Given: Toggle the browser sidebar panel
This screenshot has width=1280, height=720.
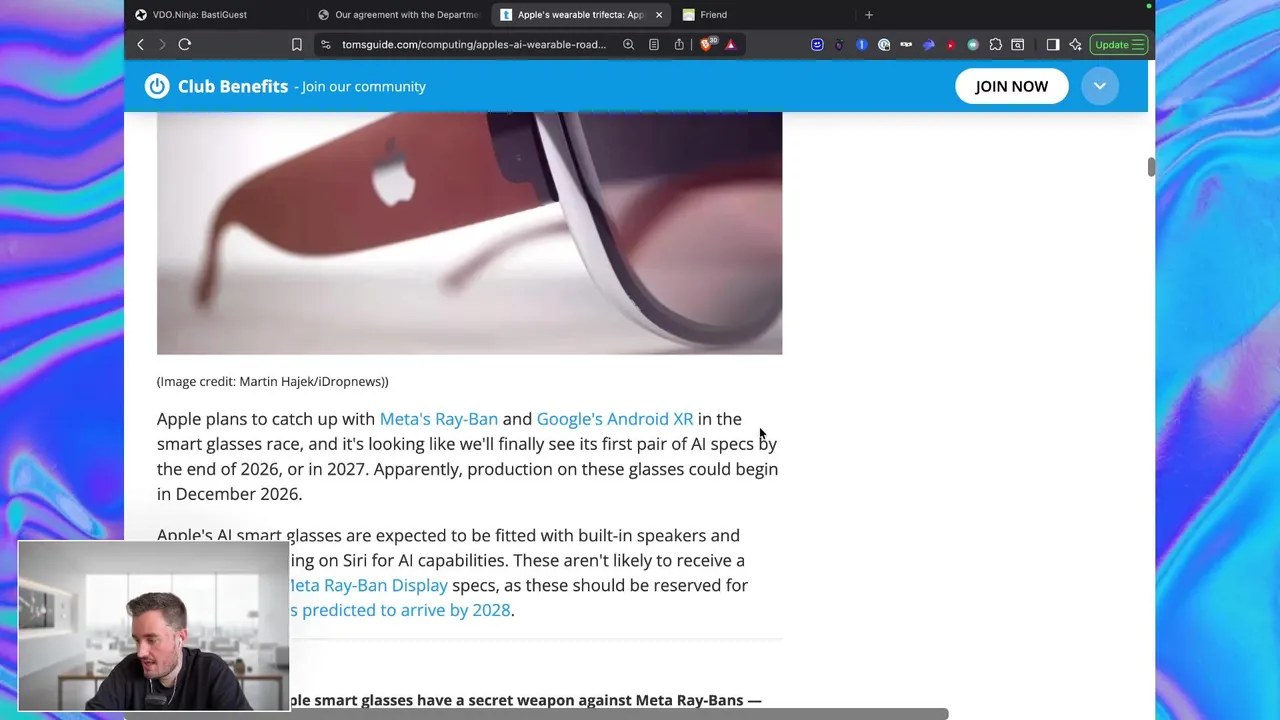Looking at the screenshot, I should [1053, 44].
